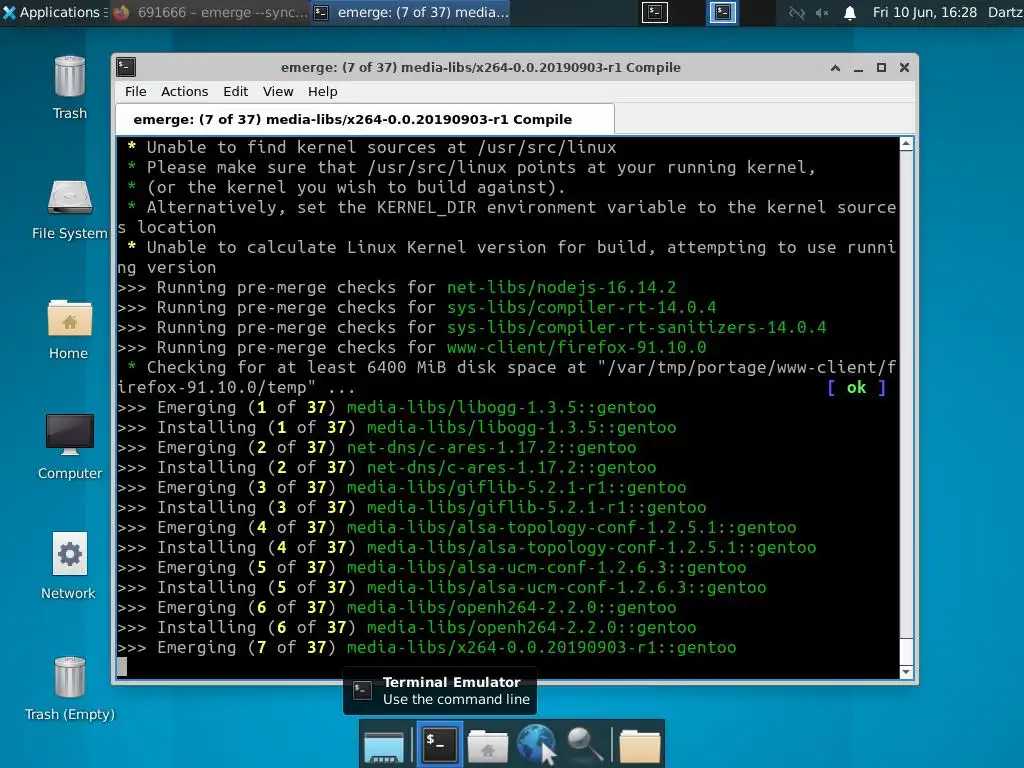The width and height of the screenshot is (1024, 768).
Task: Click the text www-client/firefox-91.10.0
Action: pyautogui.click(x=576, y=347)
